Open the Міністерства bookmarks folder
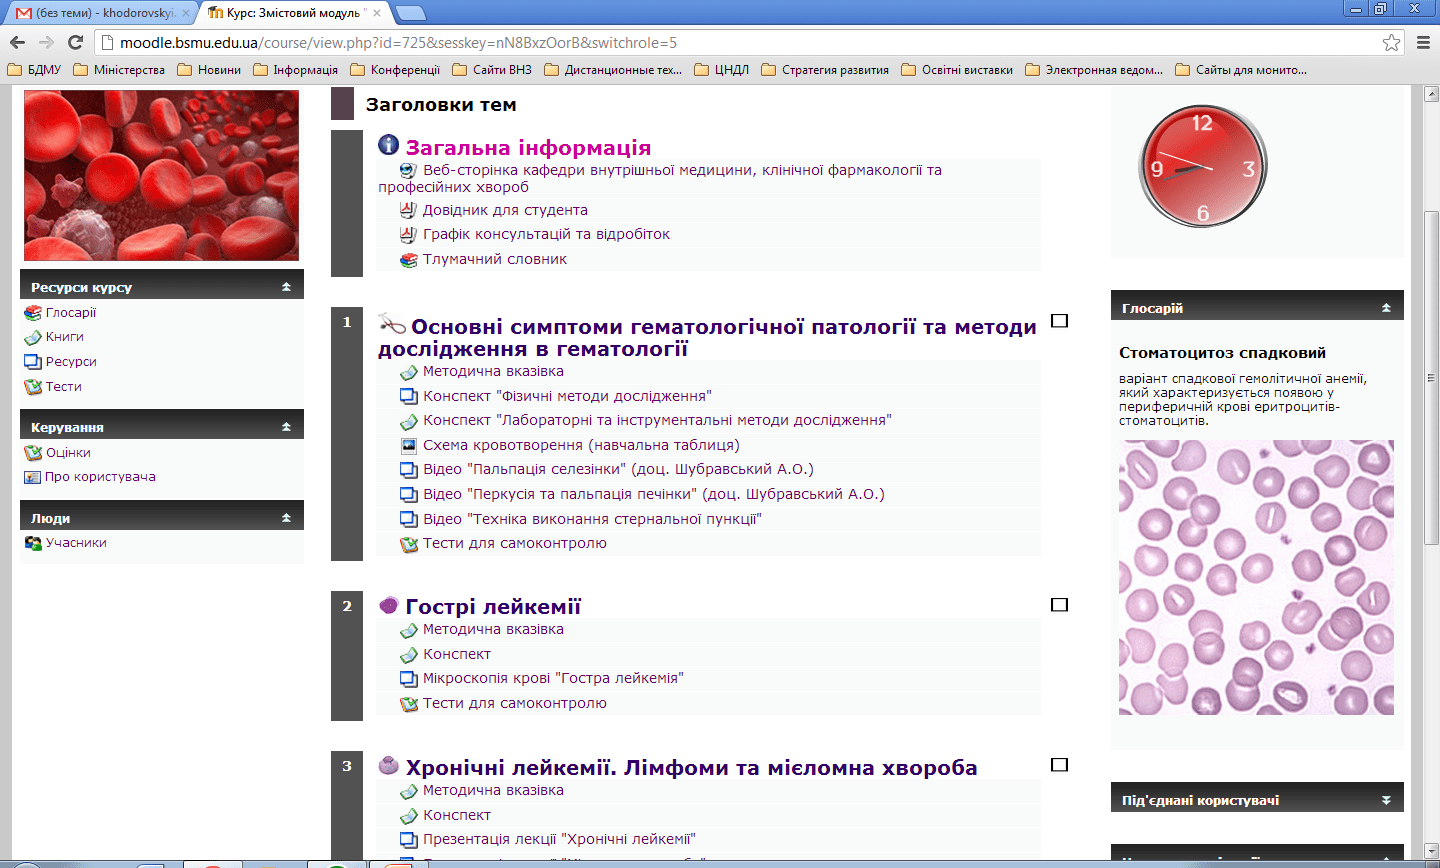This screenshot has height=868, width=1440. pyautogui.click(x=119, y=70)
